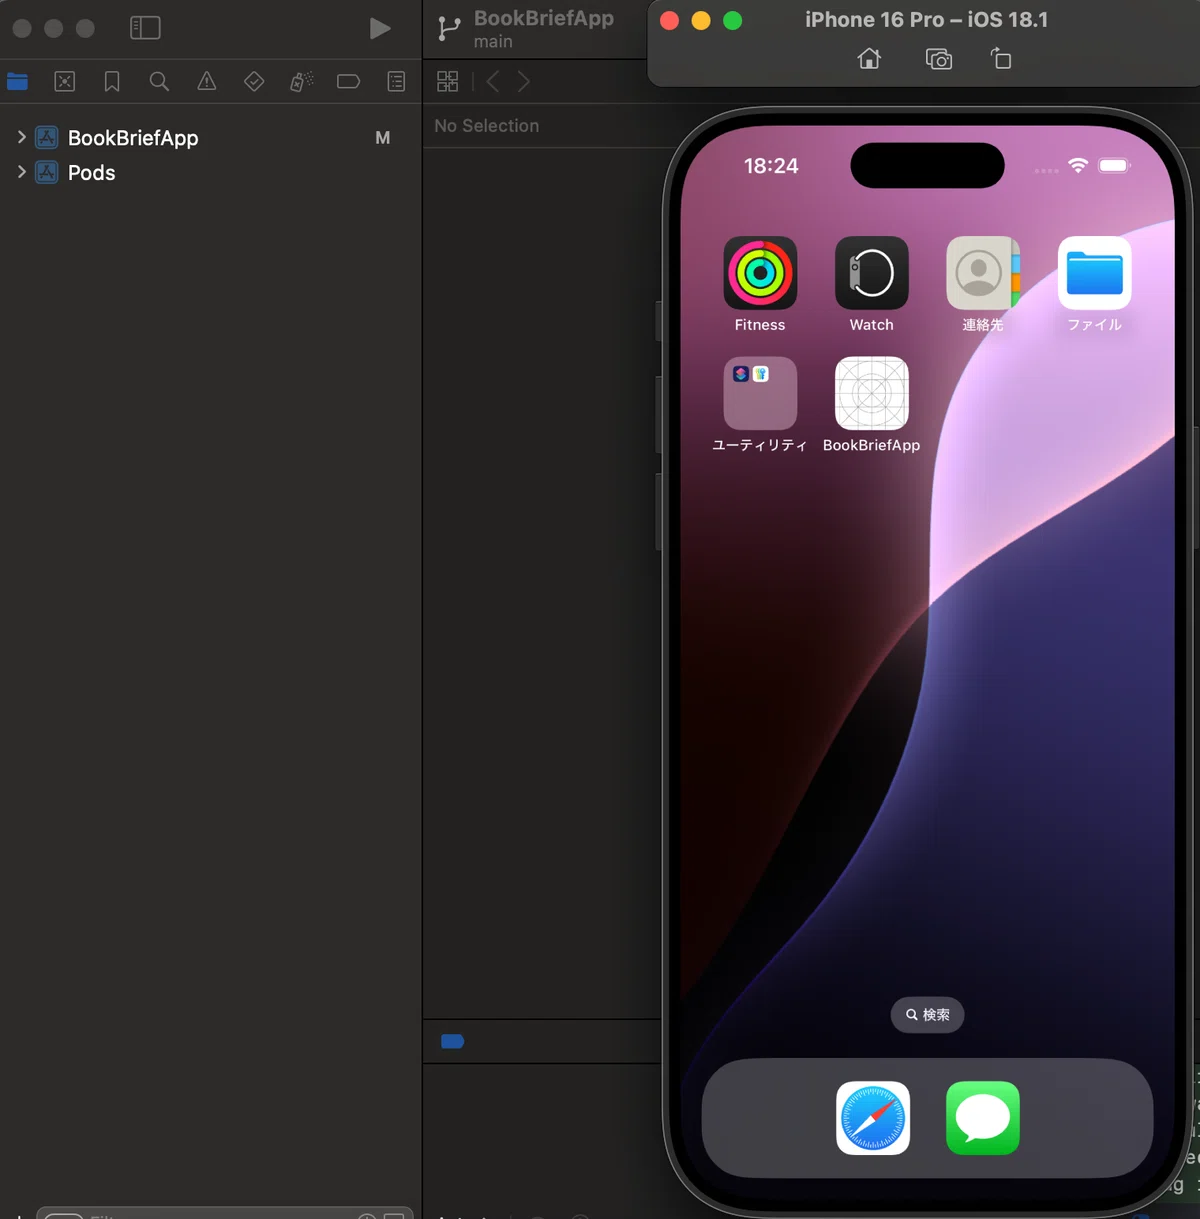Expand the BookBriefApp project tree
1200x1219 pixels.
pyautogui.click(x=21, y=137)
